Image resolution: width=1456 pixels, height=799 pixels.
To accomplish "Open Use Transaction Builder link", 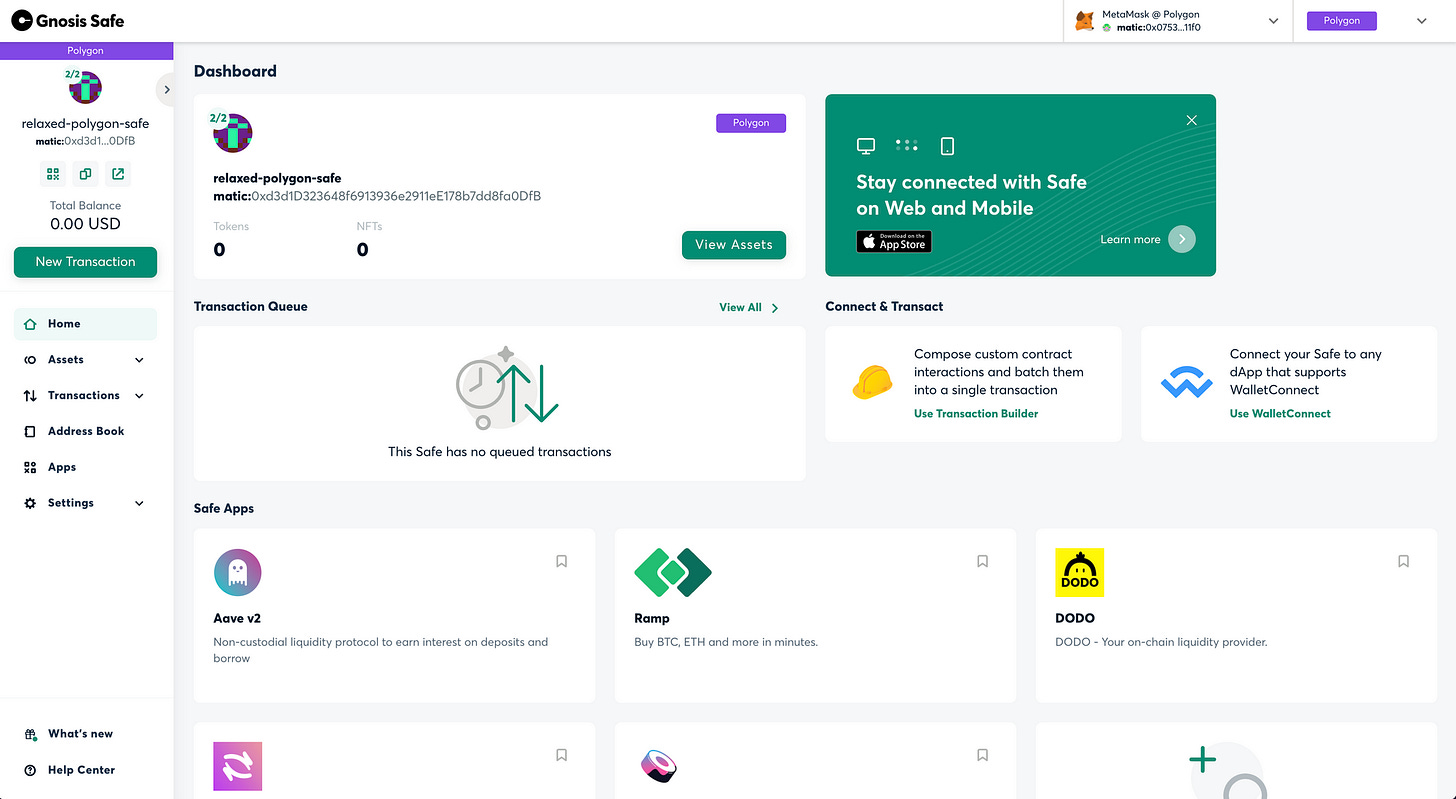I will click(x=976, y=413).
